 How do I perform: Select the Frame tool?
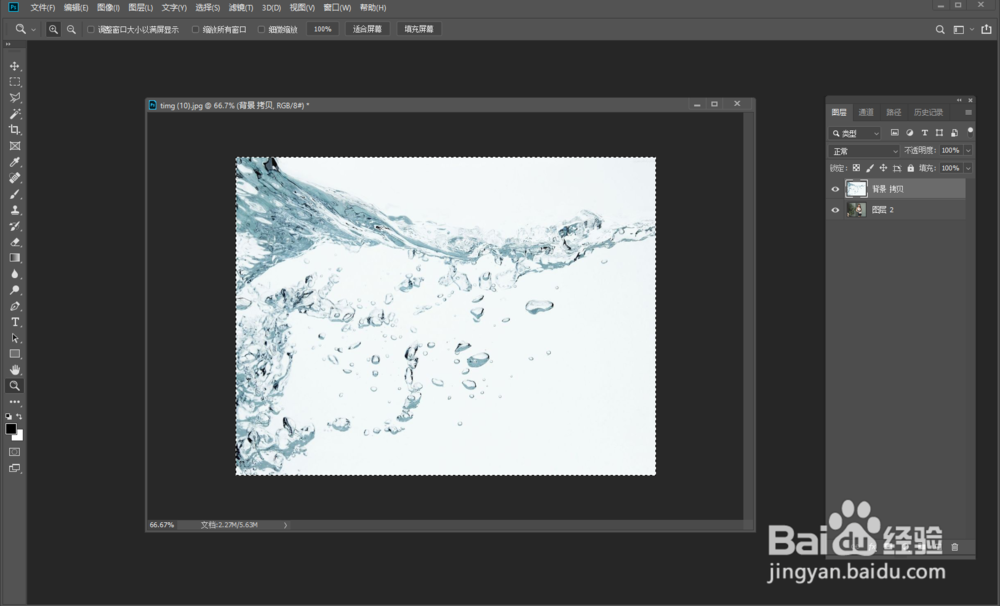(15, 146)
